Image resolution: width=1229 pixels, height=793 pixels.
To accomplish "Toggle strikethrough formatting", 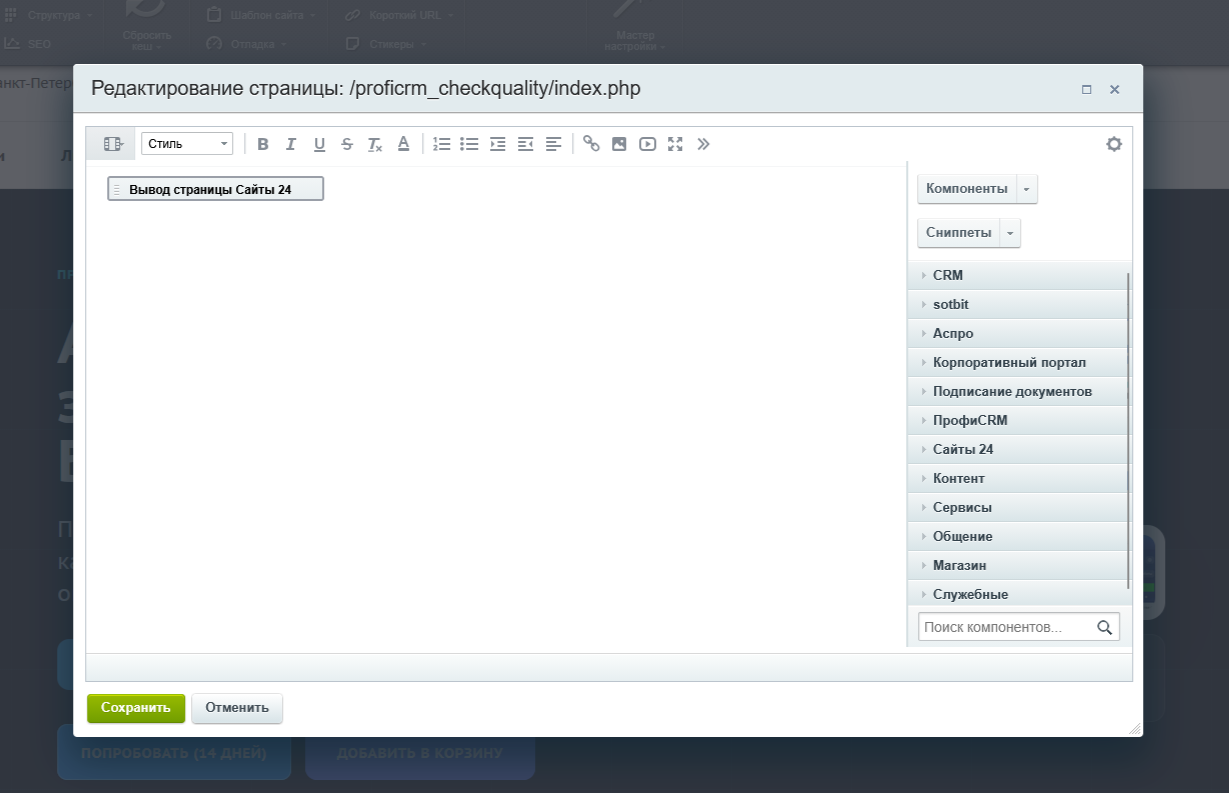I will [347, 144].
